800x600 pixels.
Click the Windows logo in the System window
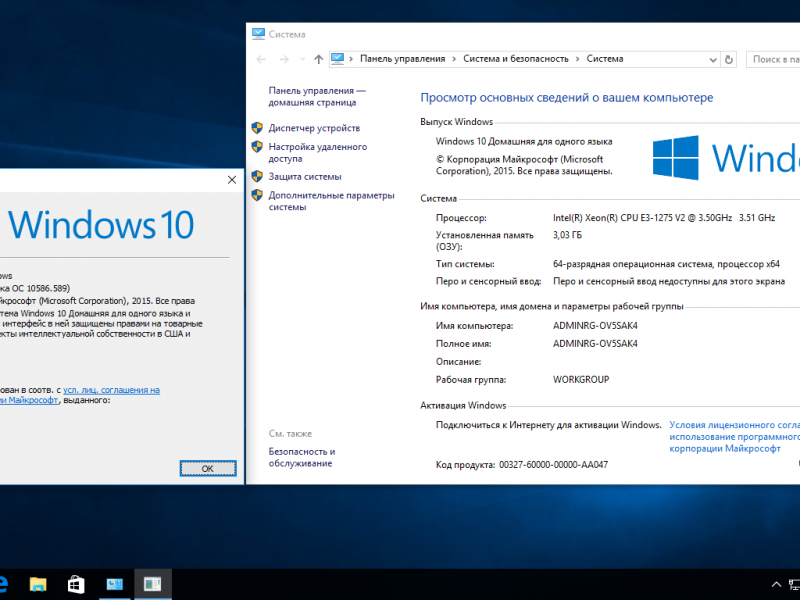coord(676,158)
